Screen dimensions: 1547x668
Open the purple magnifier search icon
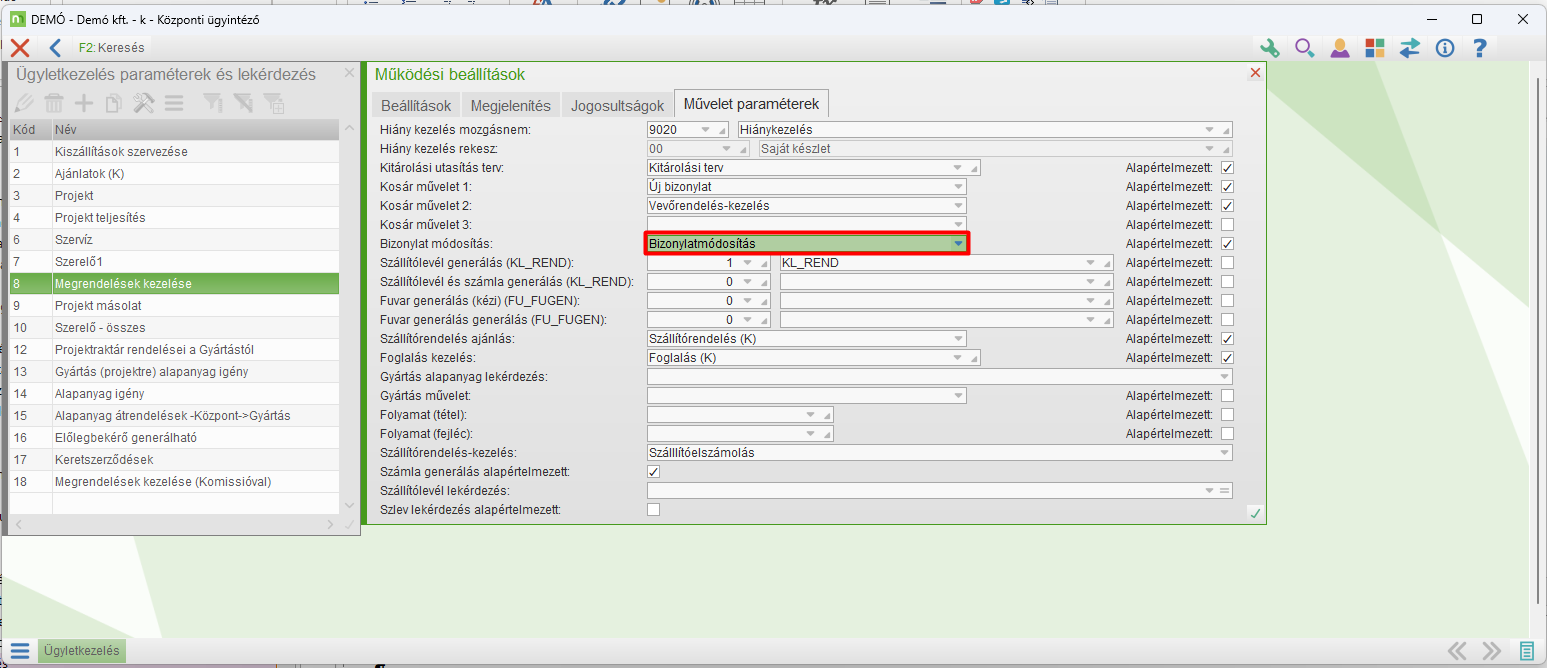[x=1304, y=47]
